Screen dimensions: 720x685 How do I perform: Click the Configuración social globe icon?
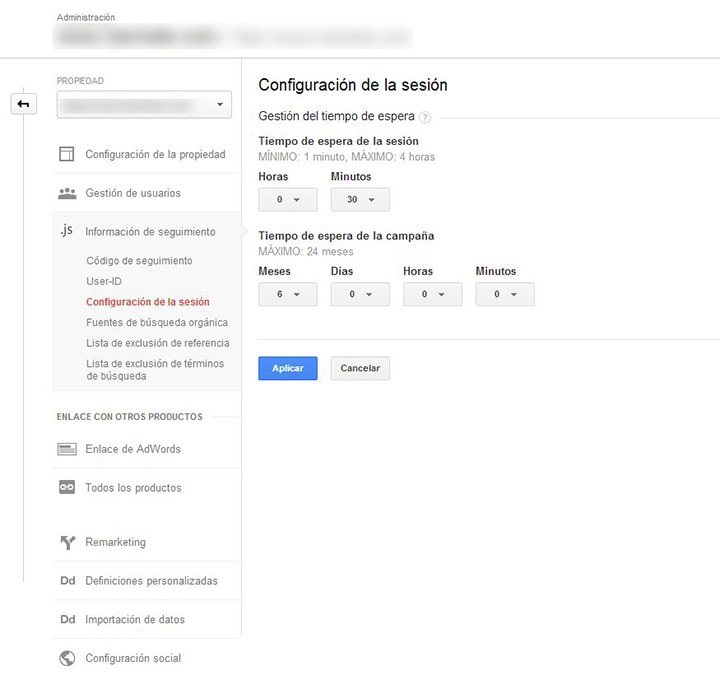click(x=67, y=658)
